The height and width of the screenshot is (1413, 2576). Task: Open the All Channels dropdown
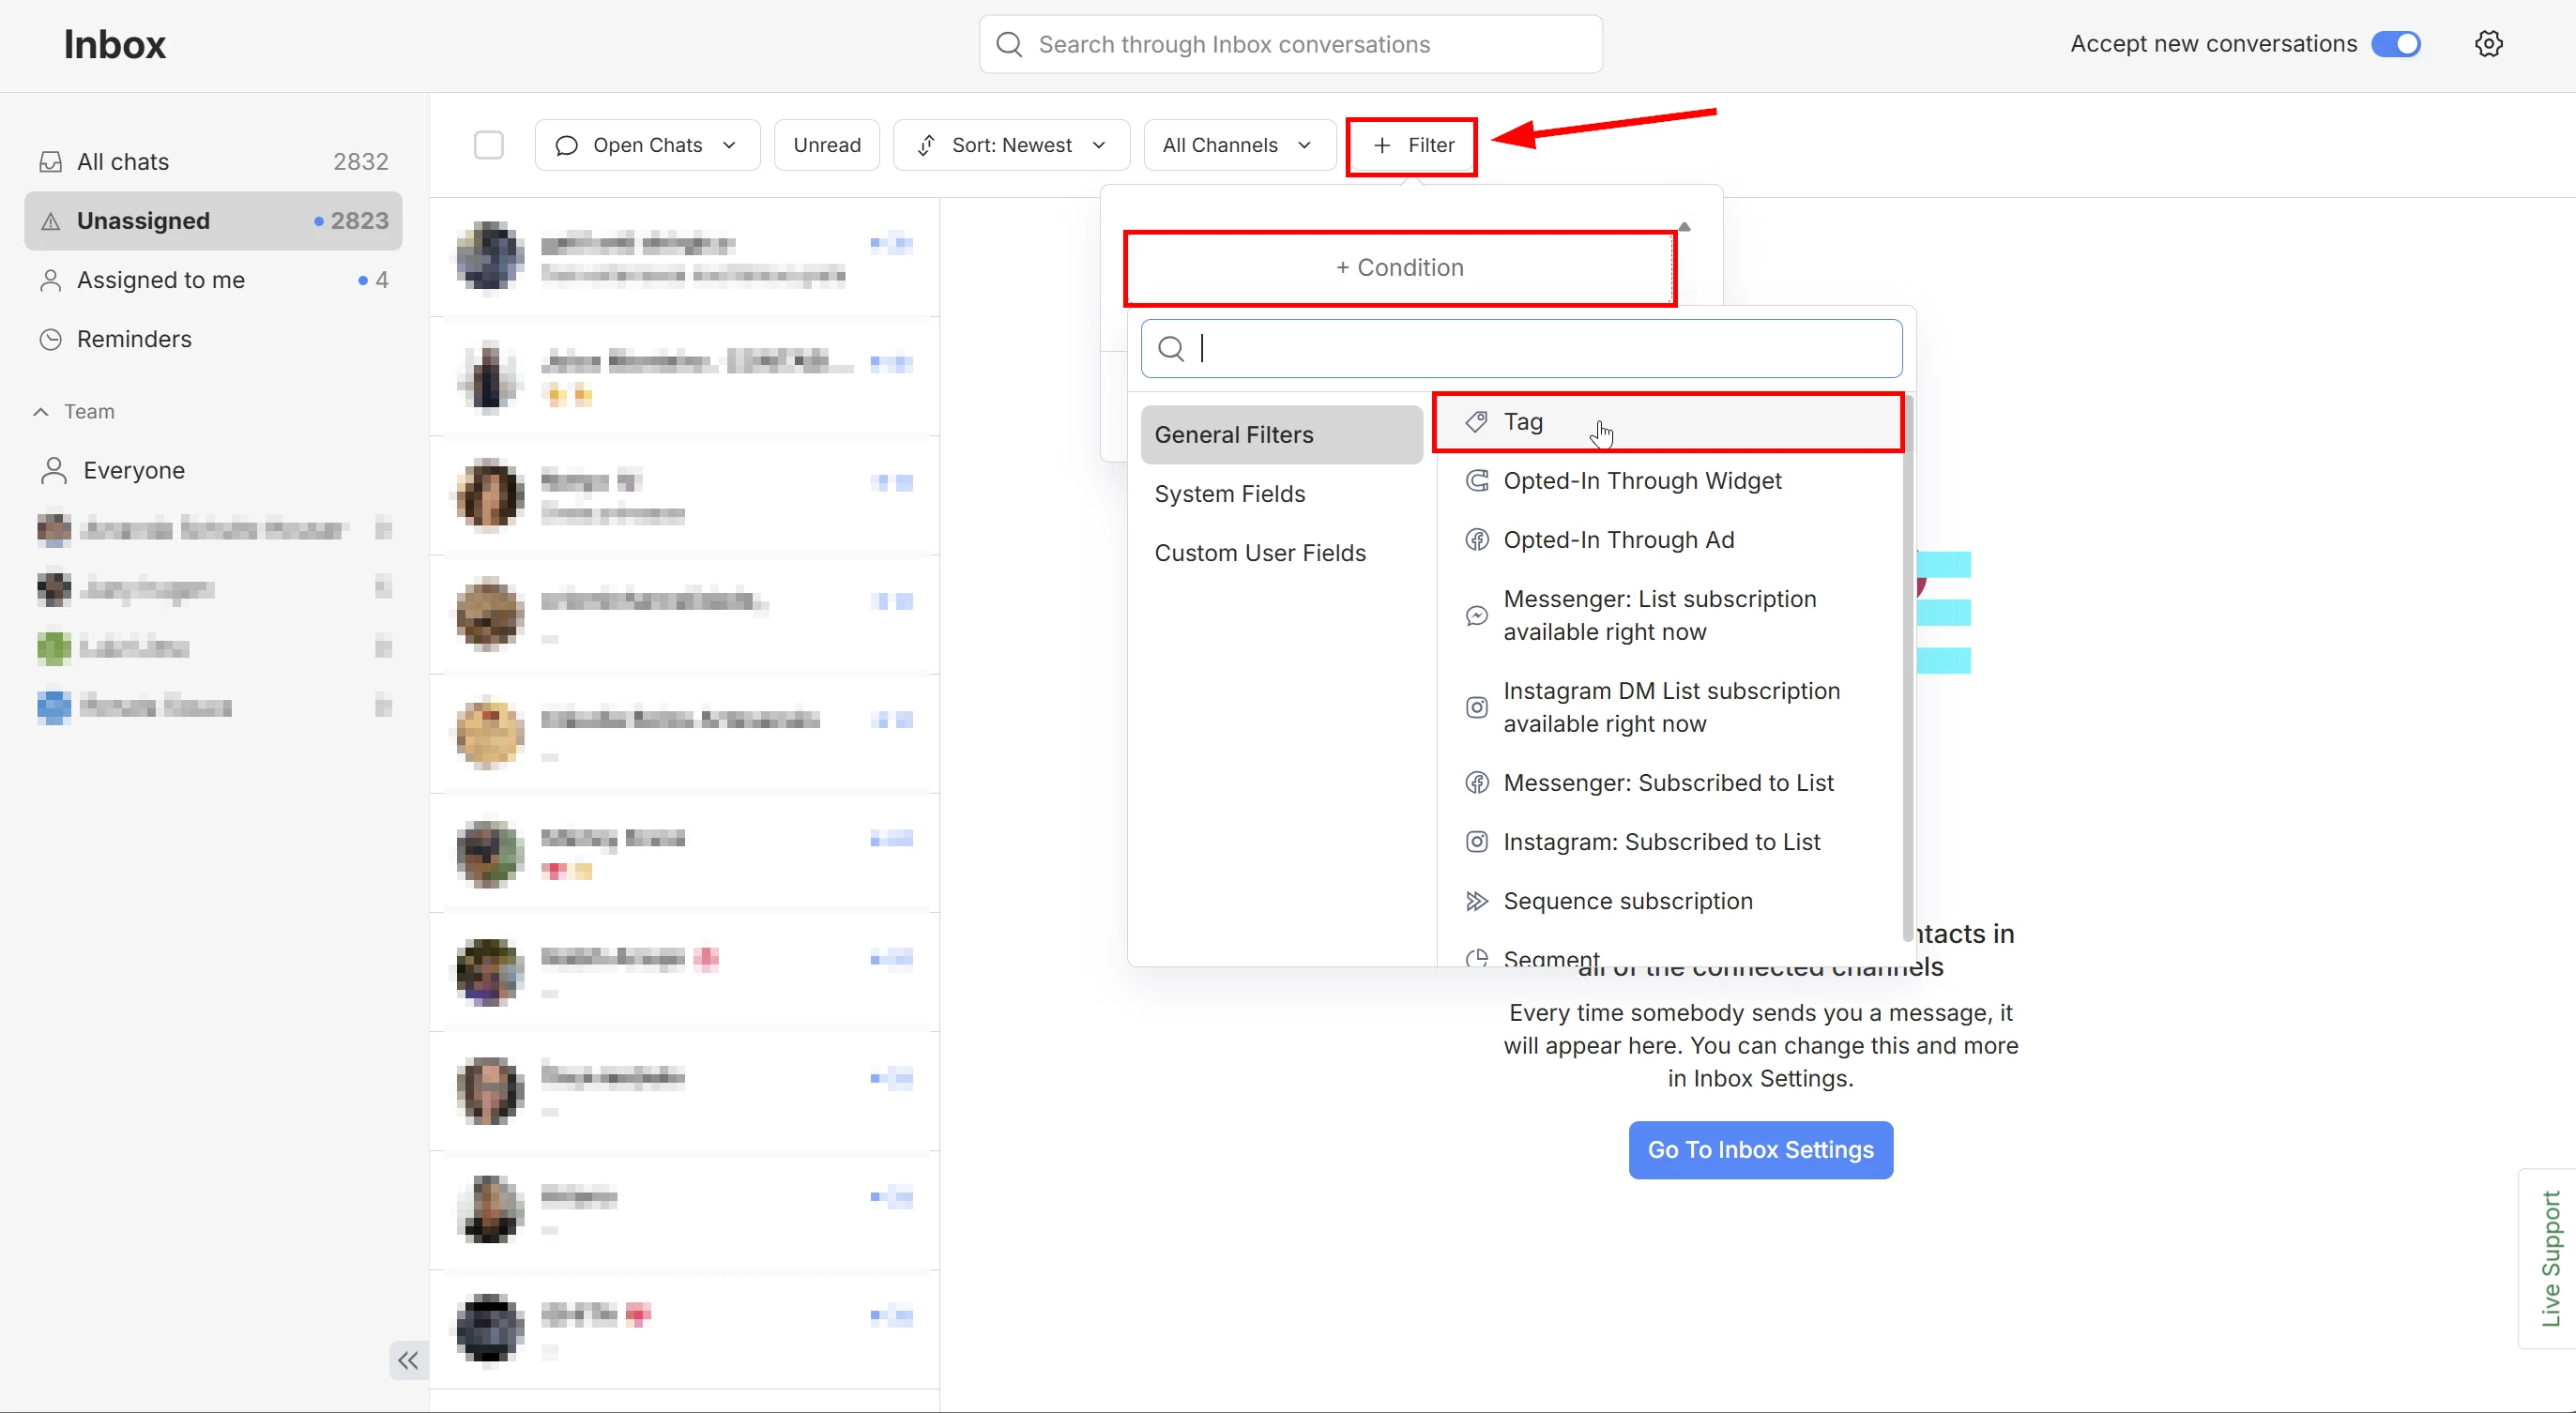coord(1237,145)
